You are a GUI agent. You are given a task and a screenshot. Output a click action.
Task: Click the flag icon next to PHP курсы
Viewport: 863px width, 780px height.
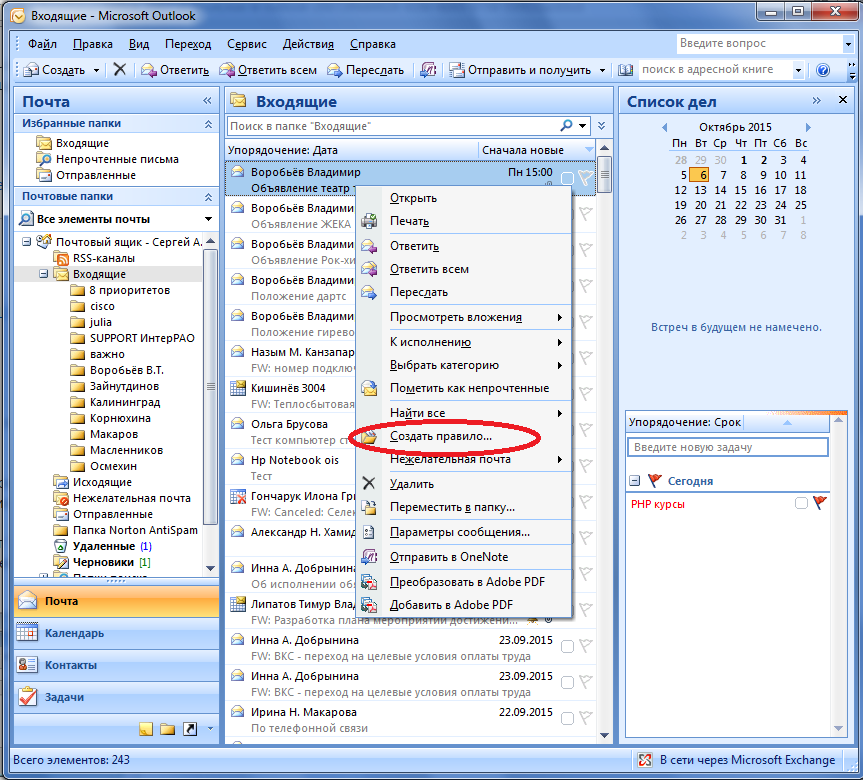[x=820, y=502]
